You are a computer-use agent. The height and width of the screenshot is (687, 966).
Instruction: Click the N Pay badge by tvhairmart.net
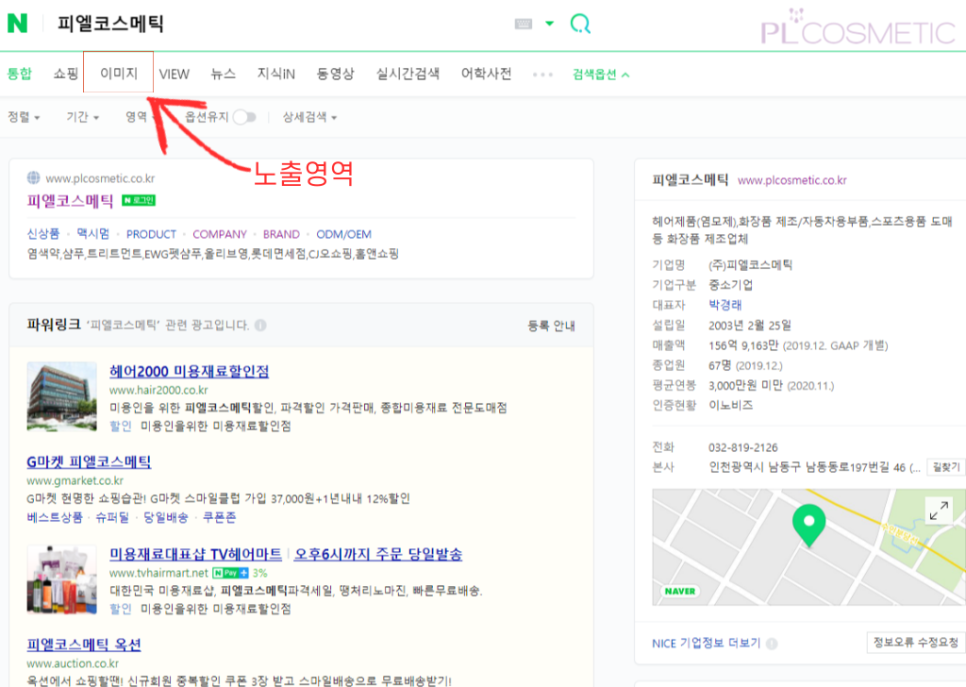coord(230,573)
